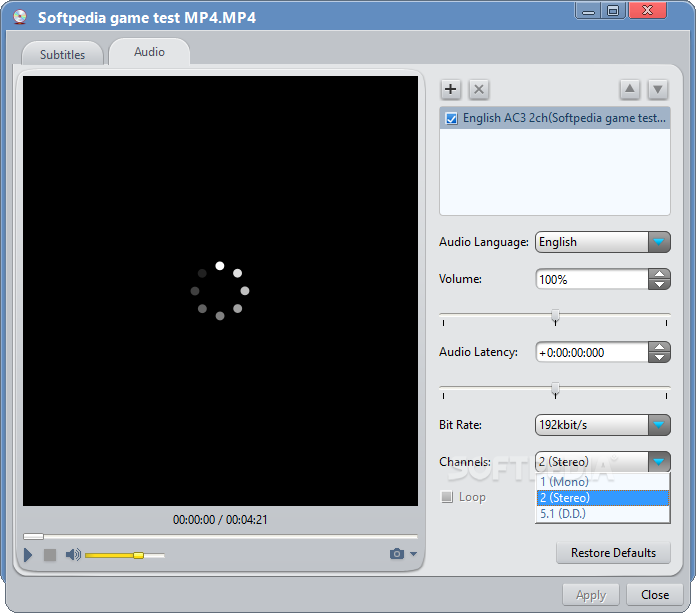Mute the preview speaker icon
The width and height of the screenshot is (696, 613).
[x=73, y=554]
